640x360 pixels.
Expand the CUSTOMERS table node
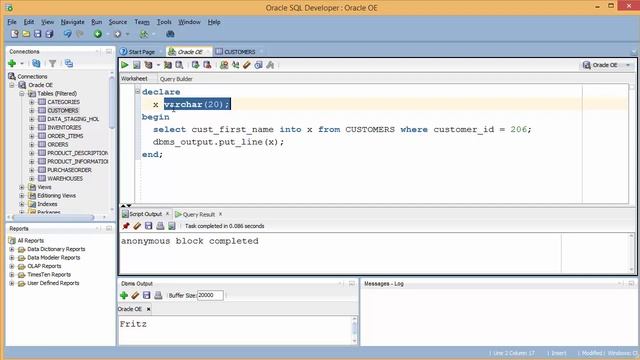click(32, 111)
